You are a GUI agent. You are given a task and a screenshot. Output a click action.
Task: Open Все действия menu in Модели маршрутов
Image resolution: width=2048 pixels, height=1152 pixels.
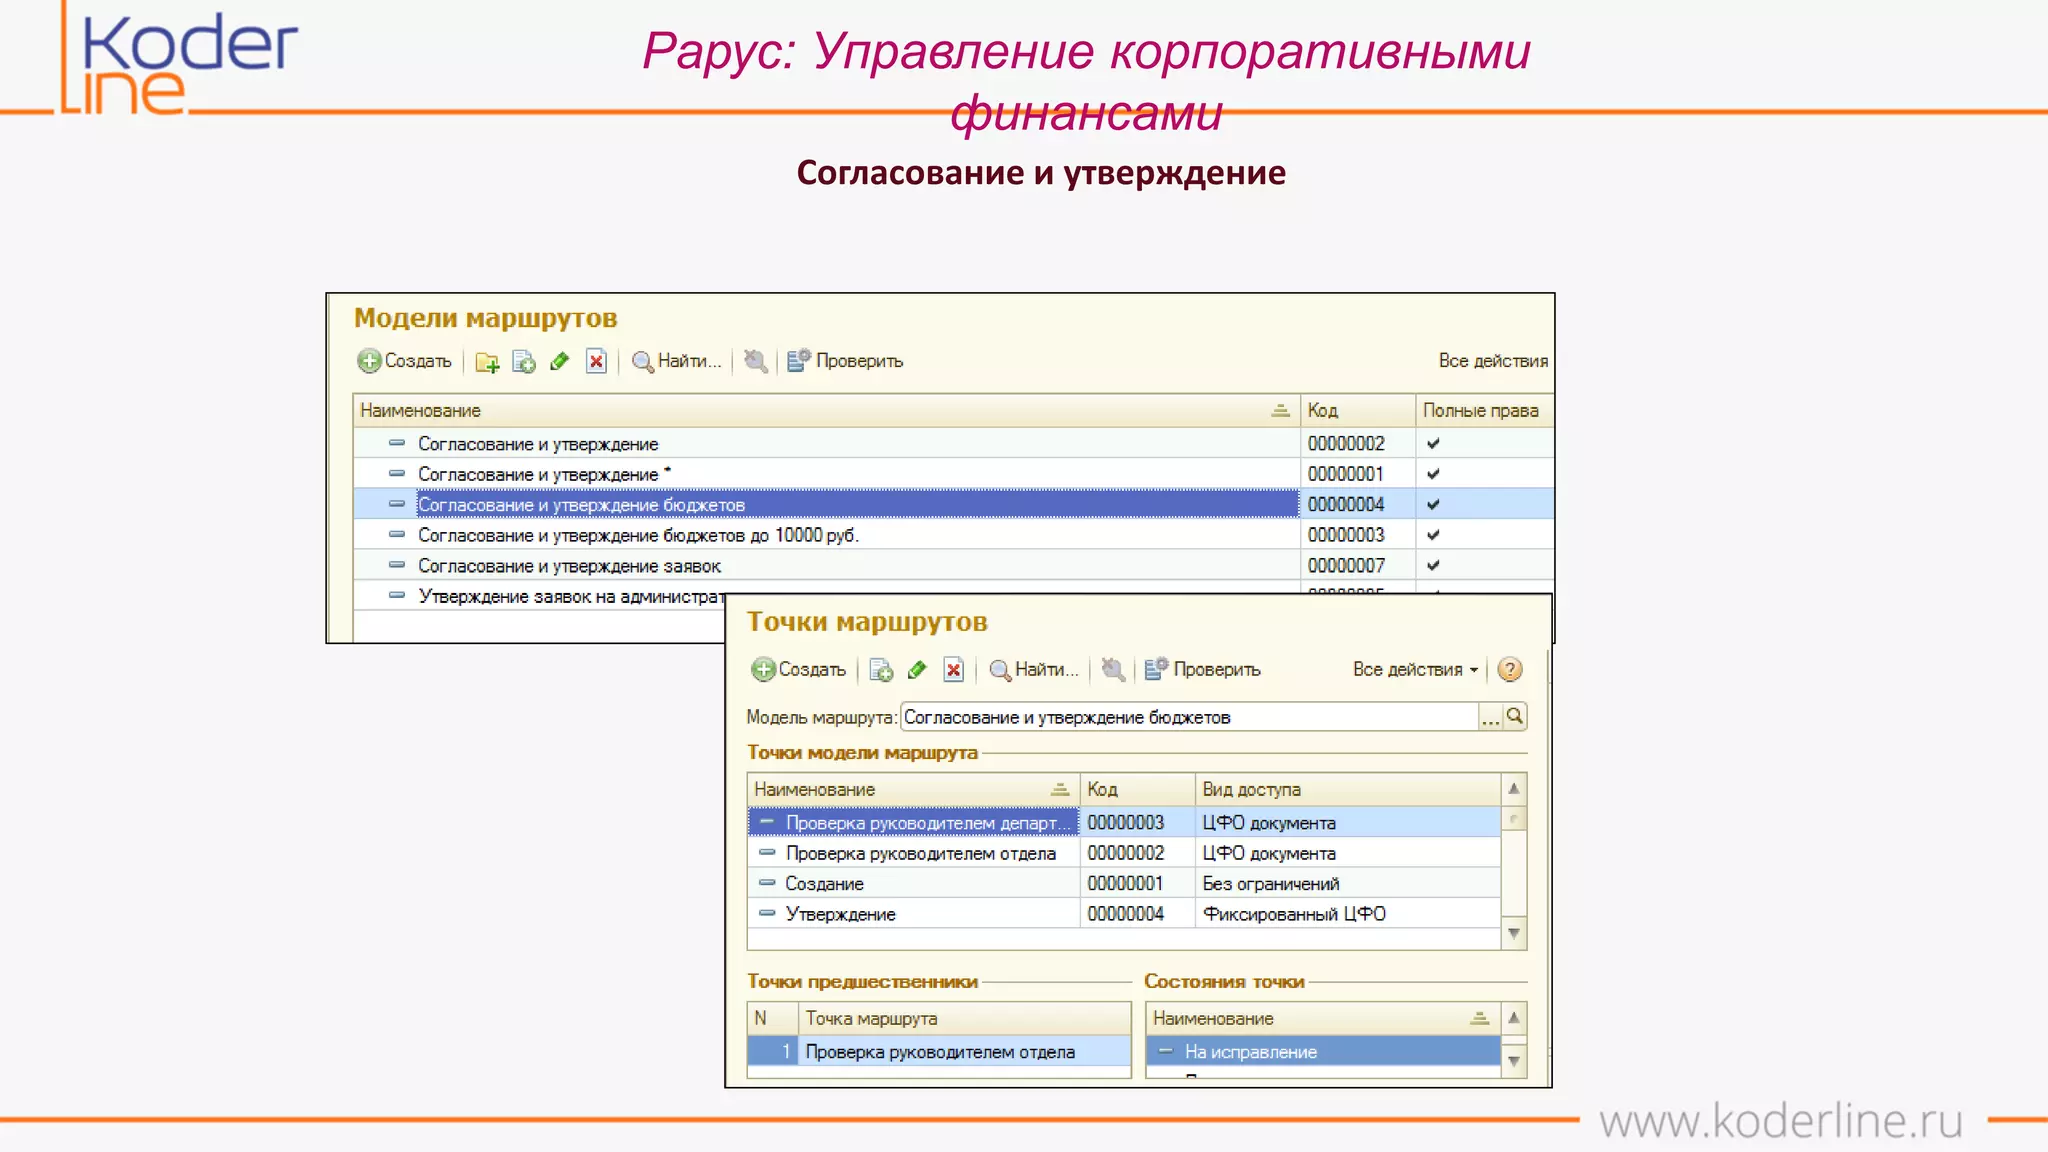tap(1493, 361)
